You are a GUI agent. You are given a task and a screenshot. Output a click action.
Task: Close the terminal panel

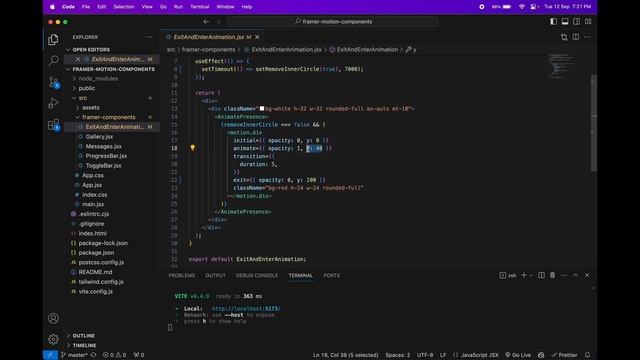587,276
